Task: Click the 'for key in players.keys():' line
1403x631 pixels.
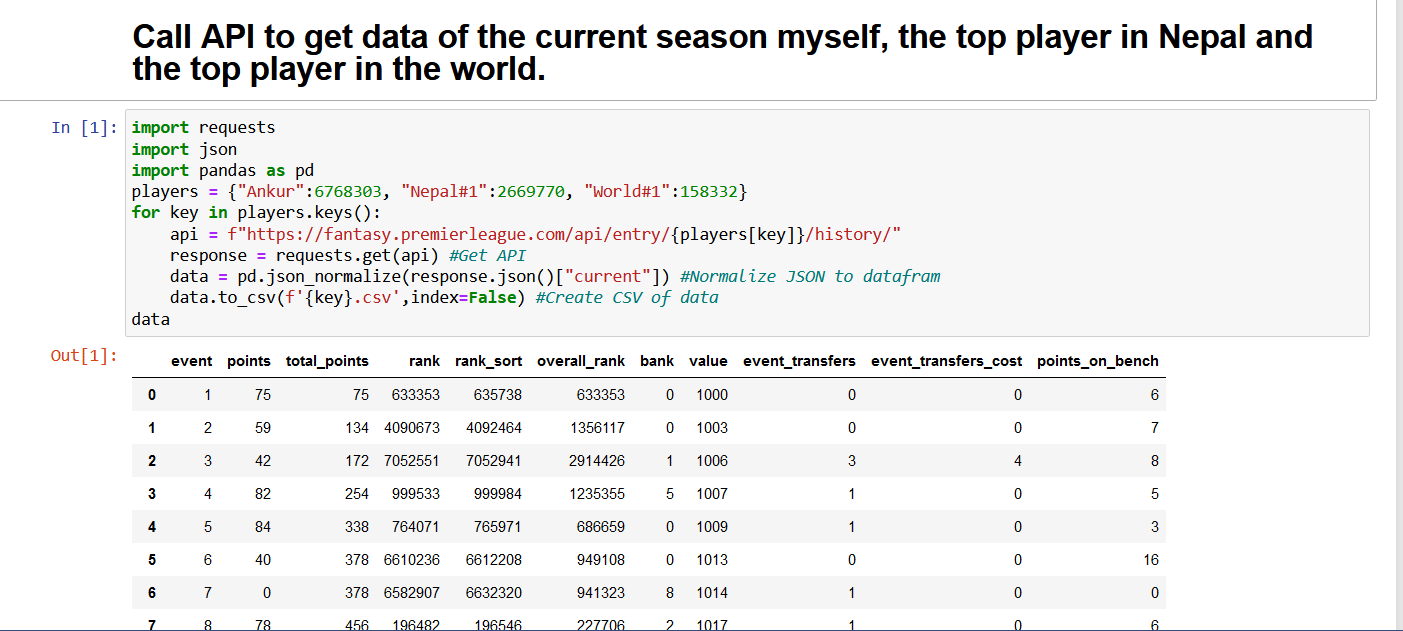Action: (256, 212)
